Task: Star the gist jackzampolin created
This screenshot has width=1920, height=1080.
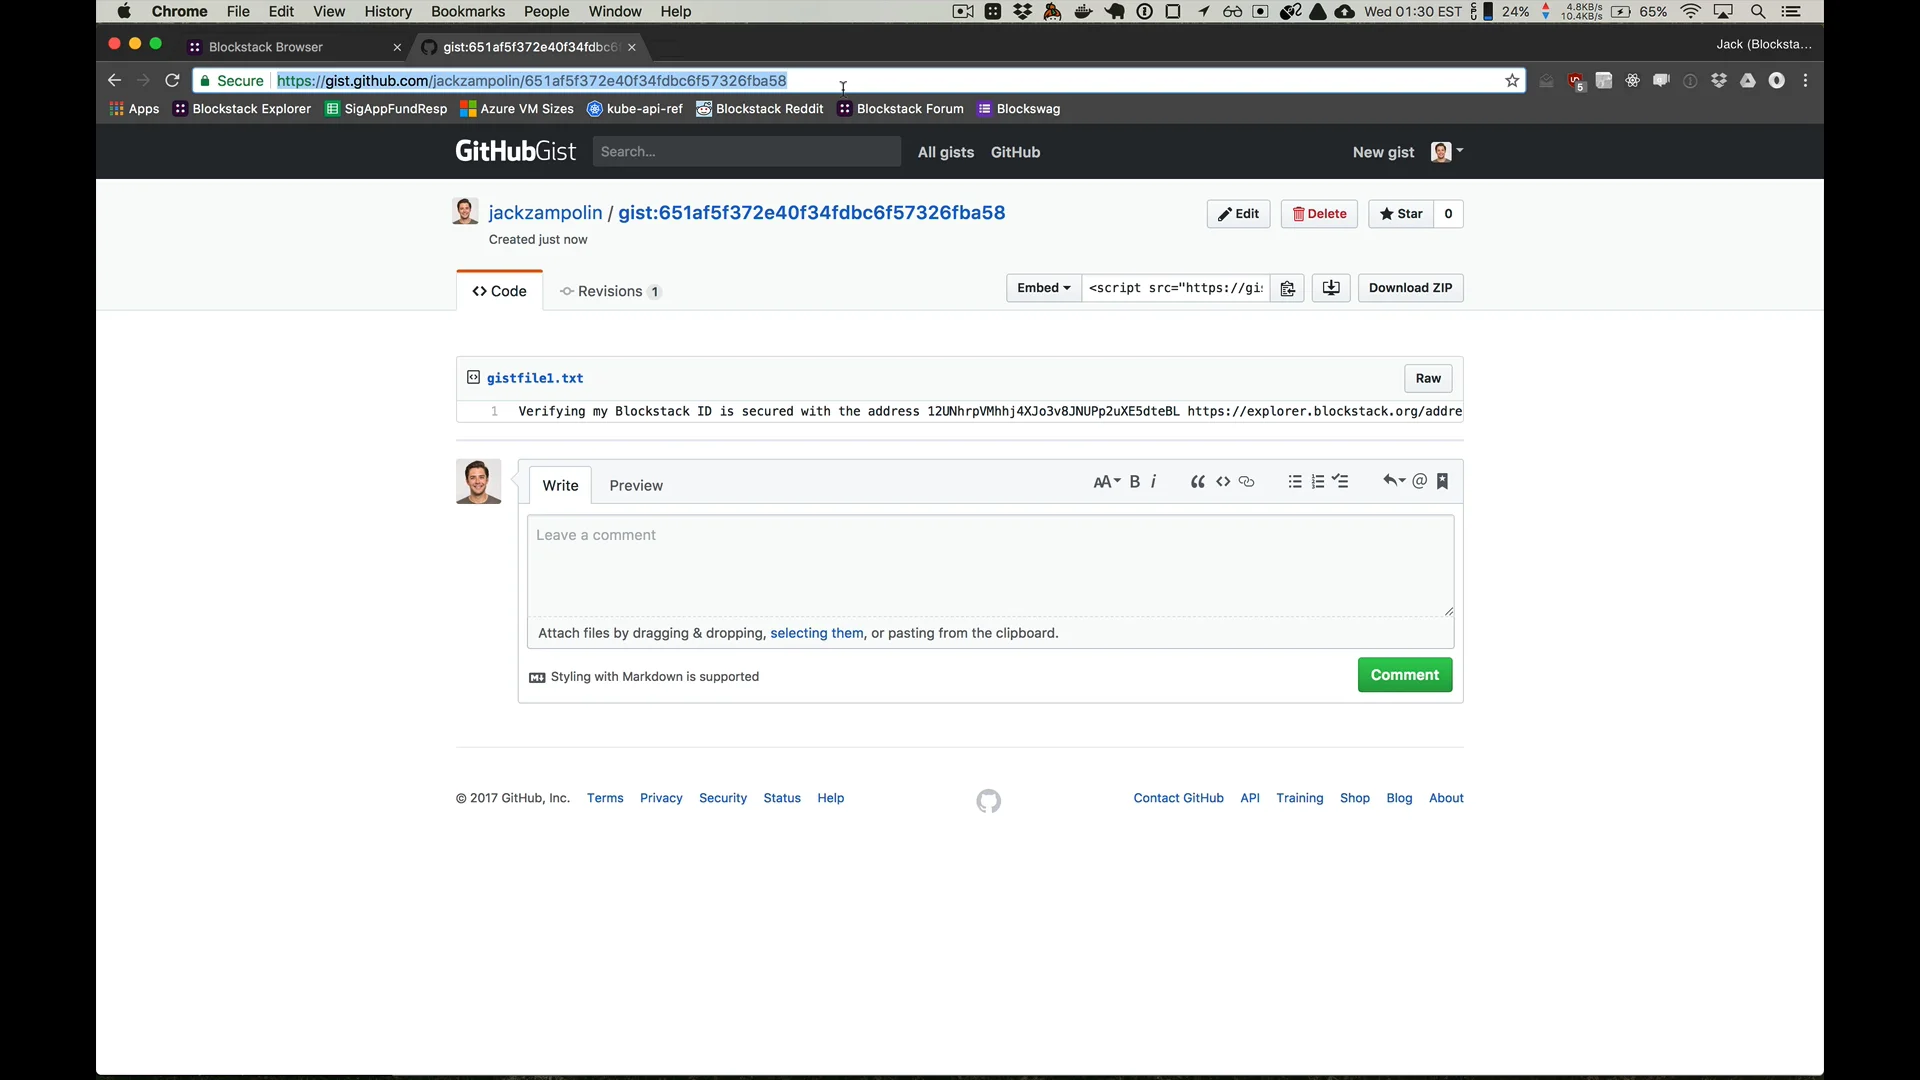Action: [x=1401, y=213]
